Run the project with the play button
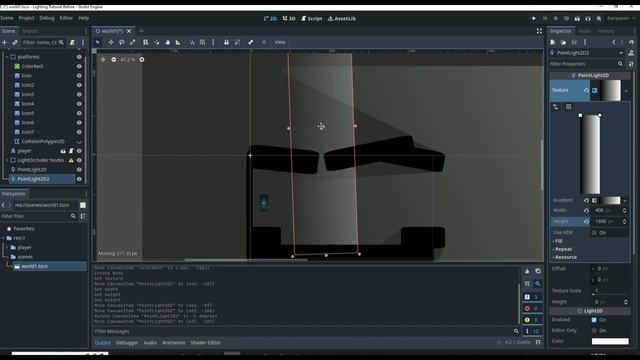The width and height of the screenshot is (640, 360). (534, 18)
